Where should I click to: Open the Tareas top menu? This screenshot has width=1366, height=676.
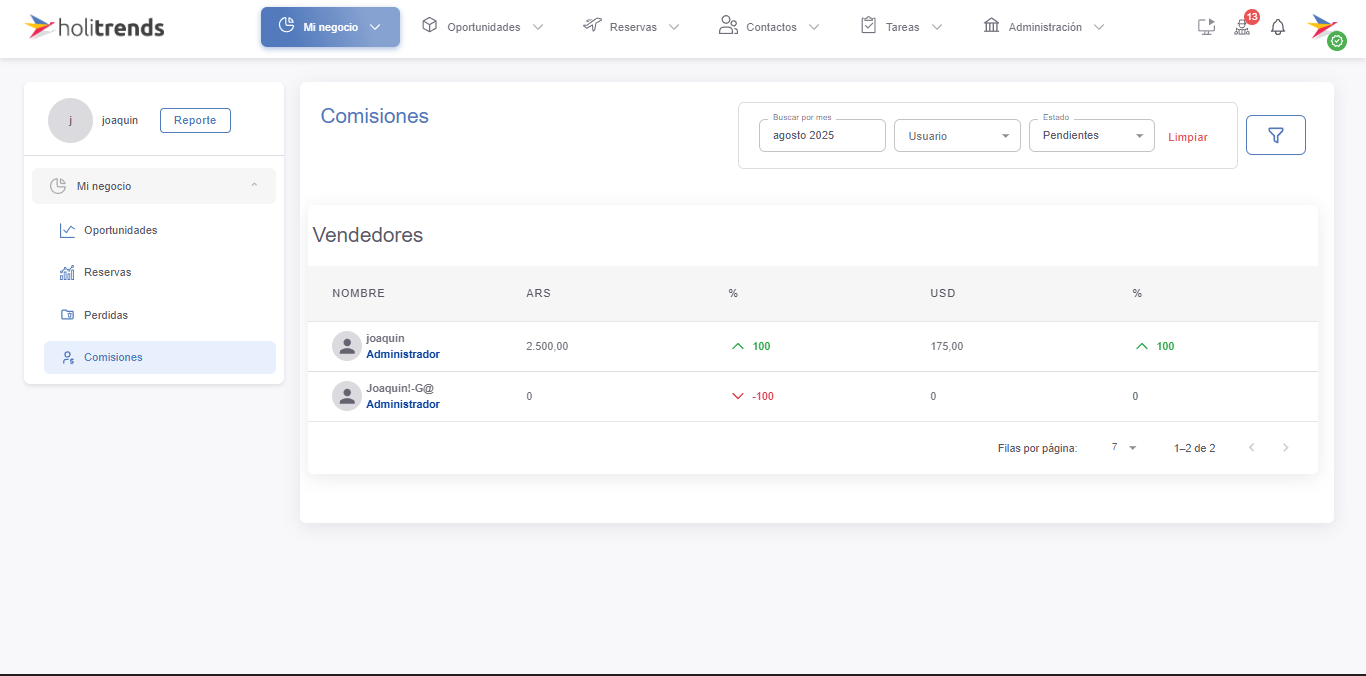pyautogui.click(x=901, y=27)
